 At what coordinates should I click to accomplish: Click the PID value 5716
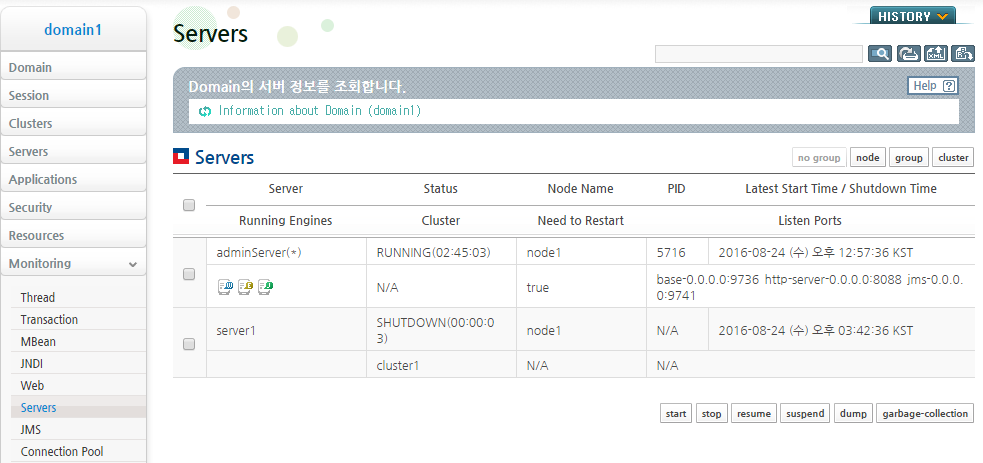coord(671,253)
